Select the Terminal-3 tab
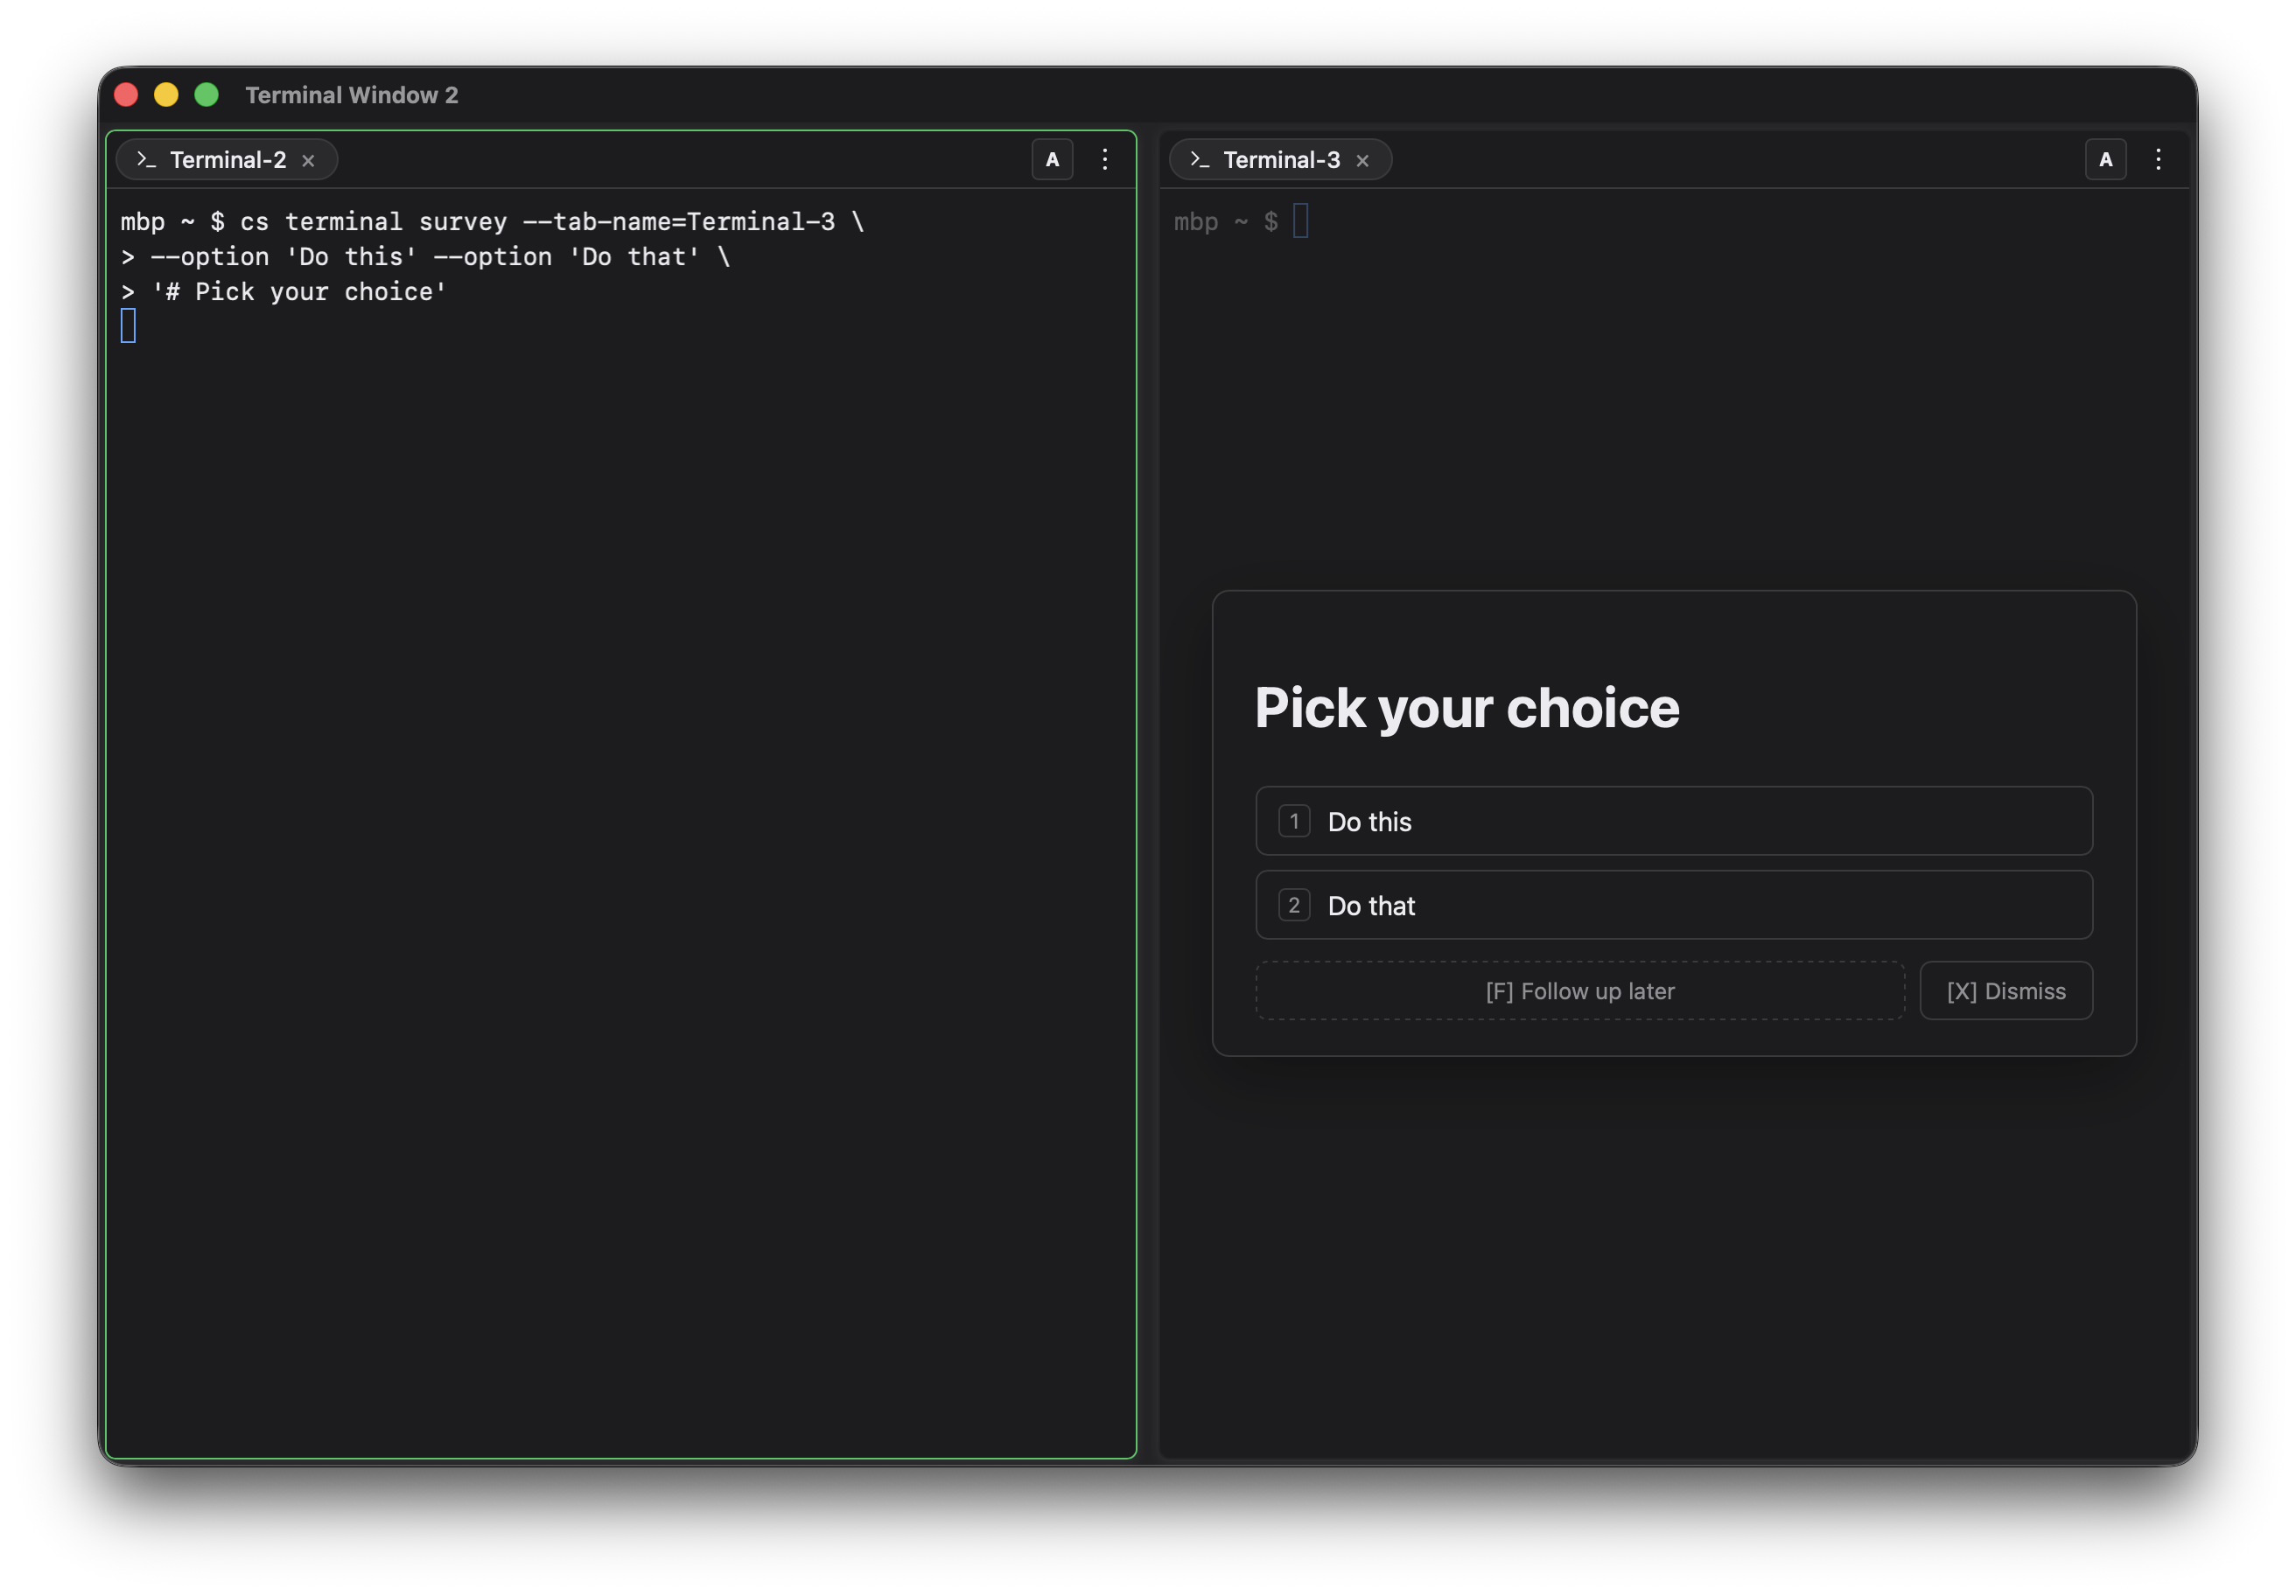This screenshot has width=2296, height=1596. 1280,160
